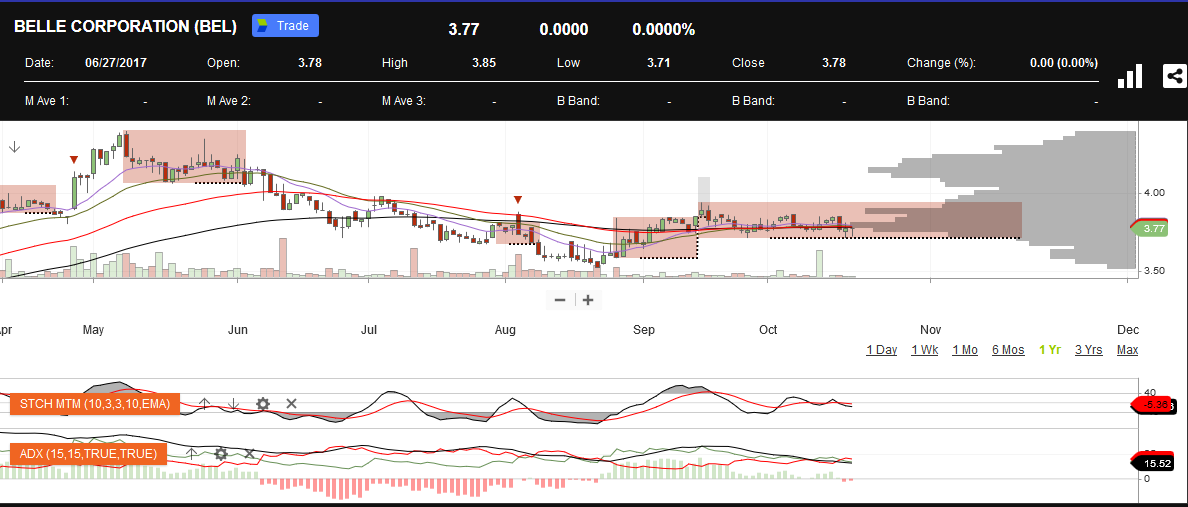Click the last price 3.77 in header
Viewport: 1188px width, 507px height.
click(464, 30)
